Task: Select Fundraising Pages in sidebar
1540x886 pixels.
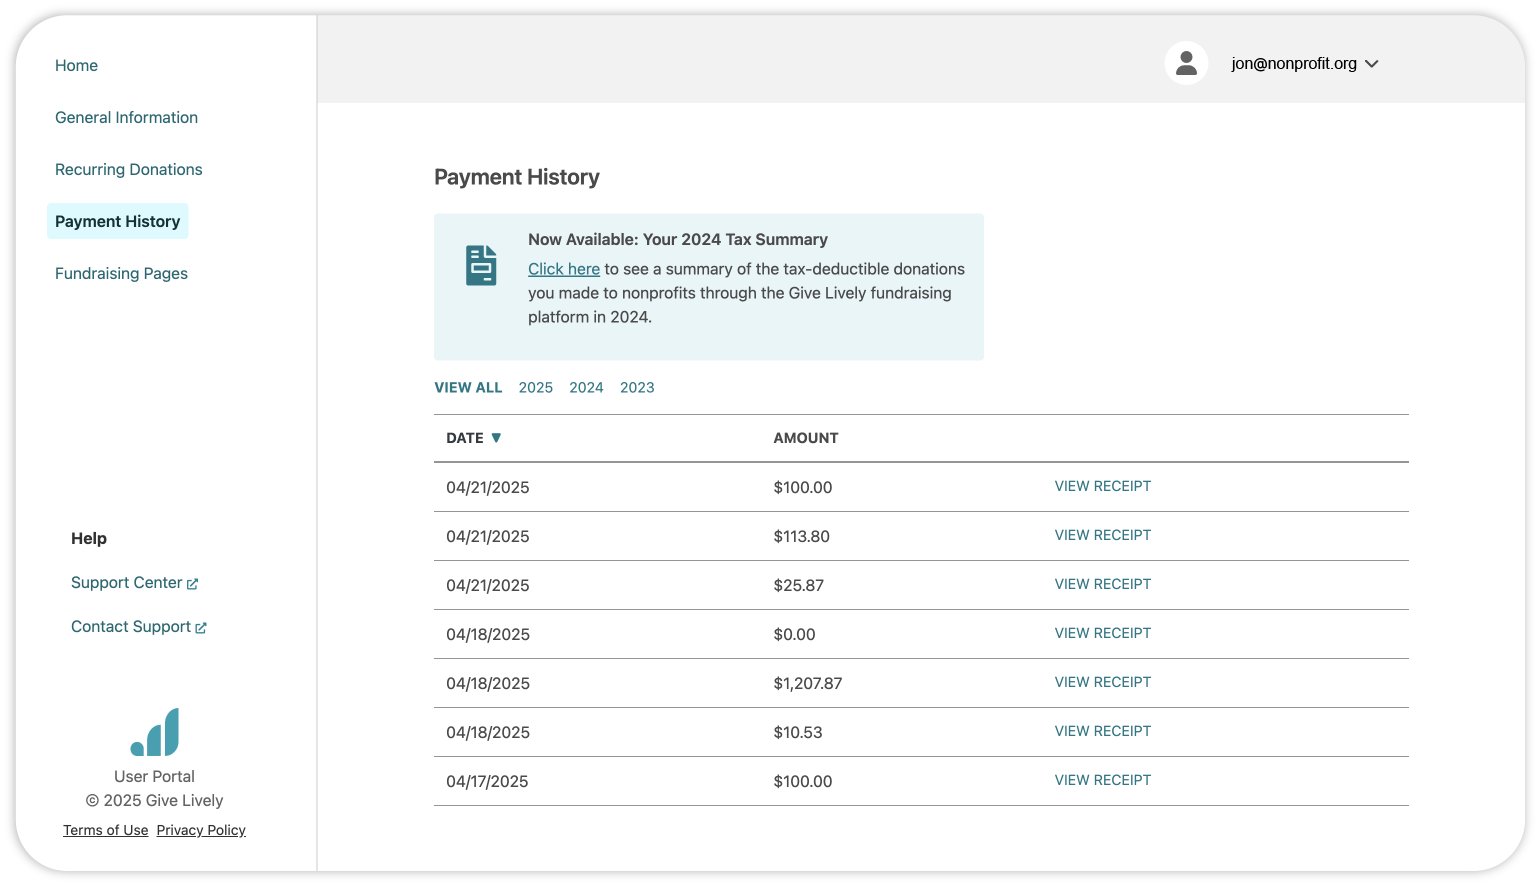Action: click(x=121, y=273)
